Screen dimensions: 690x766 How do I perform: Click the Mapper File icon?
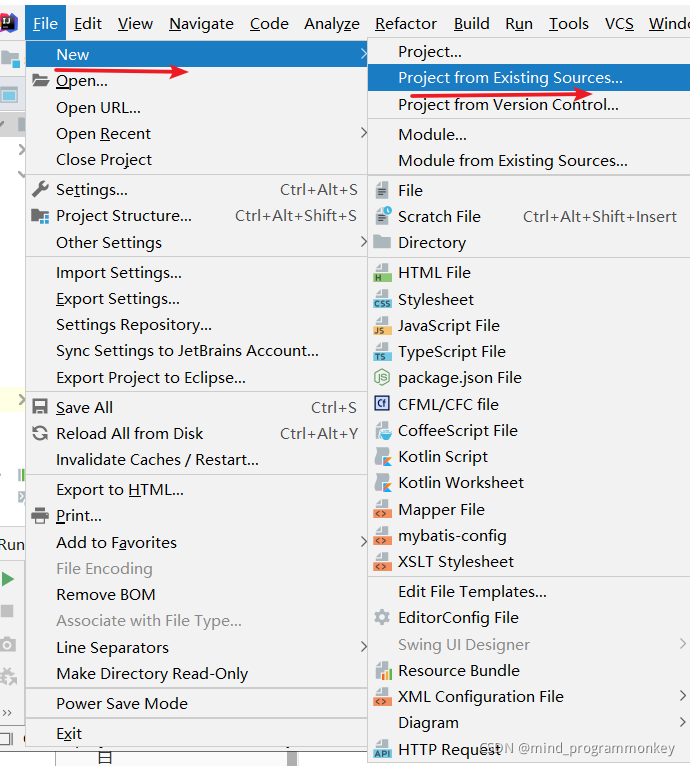pyautogui.click(x=382, y=509)
